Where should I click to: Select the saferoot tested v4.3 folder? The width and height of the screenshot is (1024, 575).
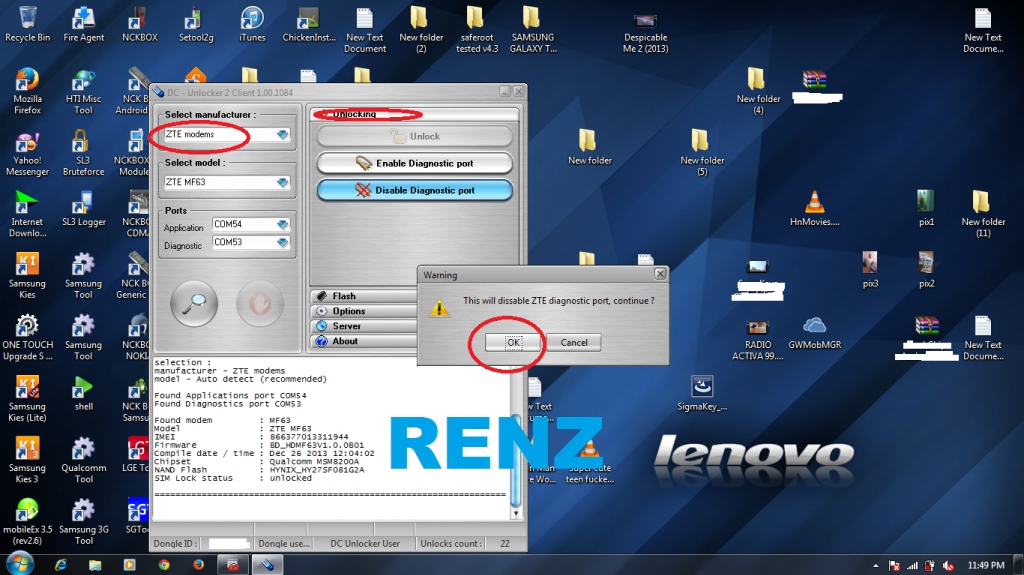477,29
